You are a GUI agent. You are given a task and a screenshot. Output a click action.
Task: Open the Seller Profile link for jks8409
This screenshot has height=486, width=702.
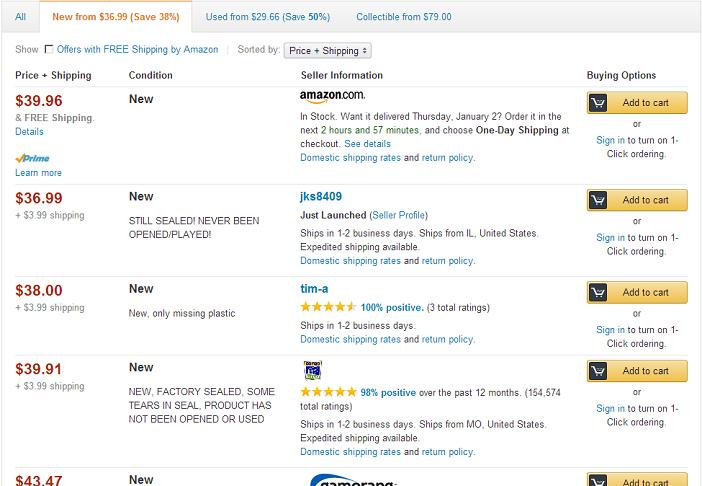coord(398,215)
